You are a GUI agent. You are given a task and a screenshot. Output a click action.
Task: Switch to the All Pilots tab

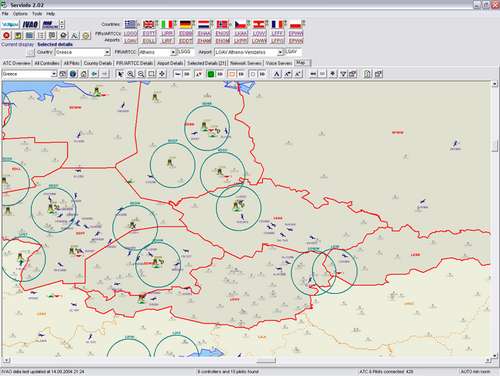tap(71, 63)
